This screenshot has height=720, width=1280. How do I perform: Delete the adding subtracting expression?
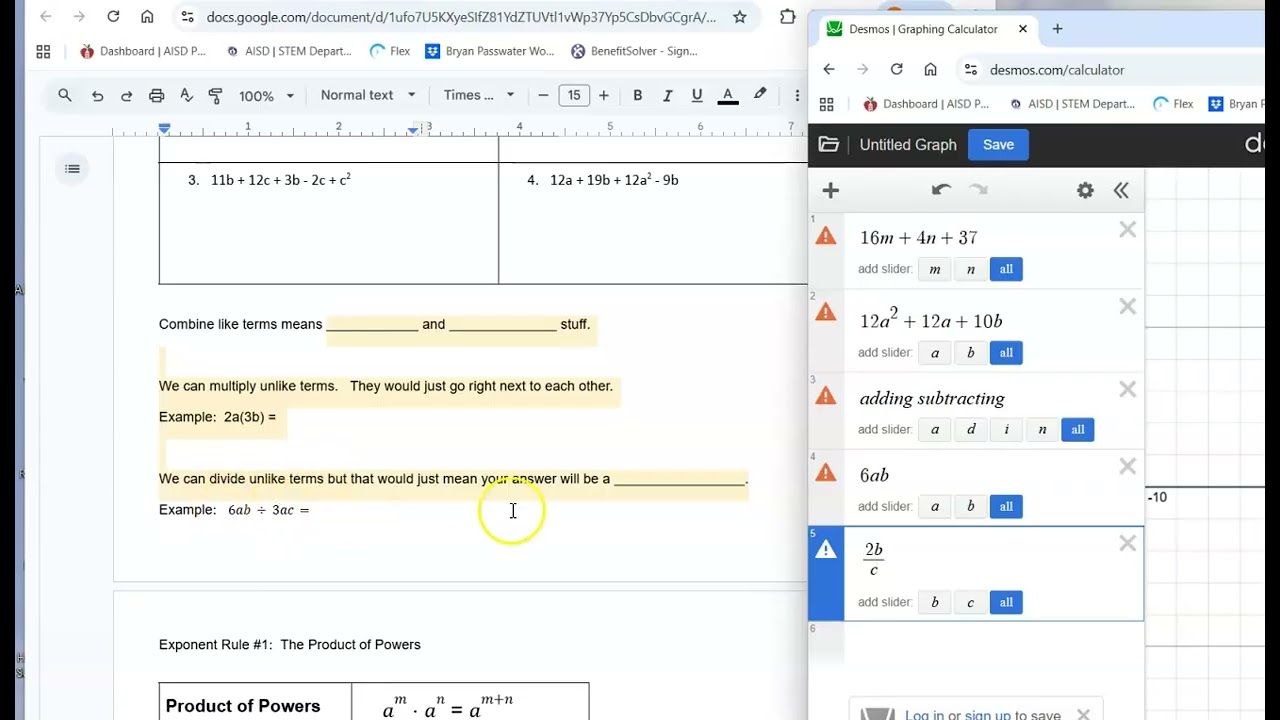(1128, 390)
